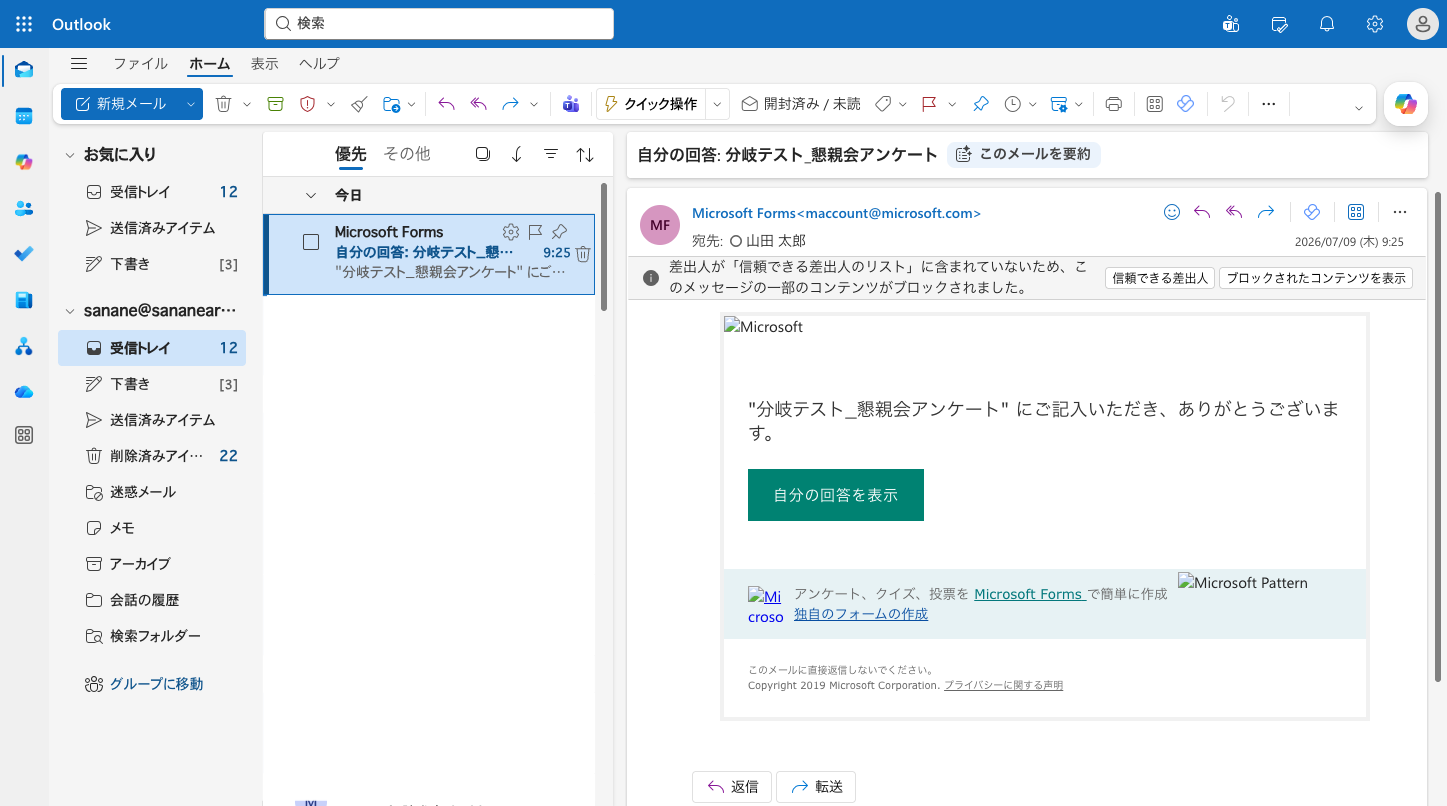Screen dimensions: 1447x806
Task: Open the Delete options dropdown arrow
Action: tap(246, 104)
